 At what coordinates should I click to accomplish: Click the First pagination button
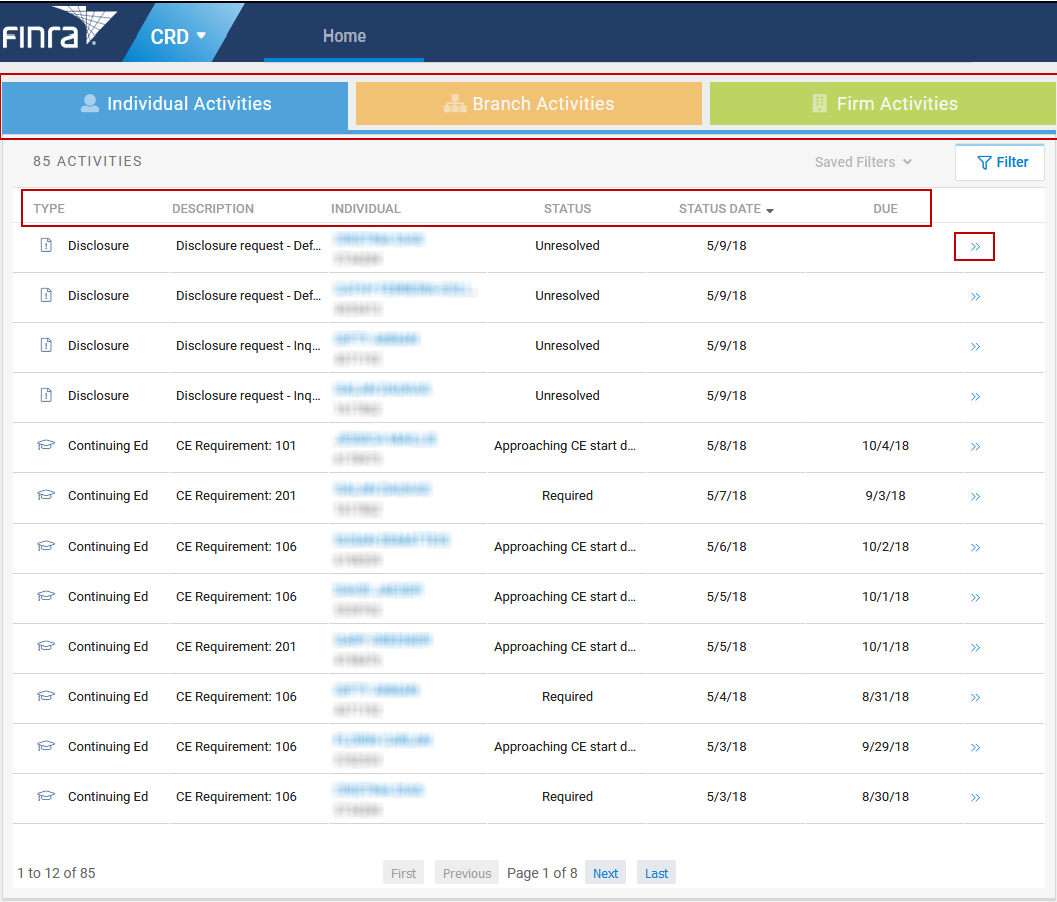click(x=403, y=872)
